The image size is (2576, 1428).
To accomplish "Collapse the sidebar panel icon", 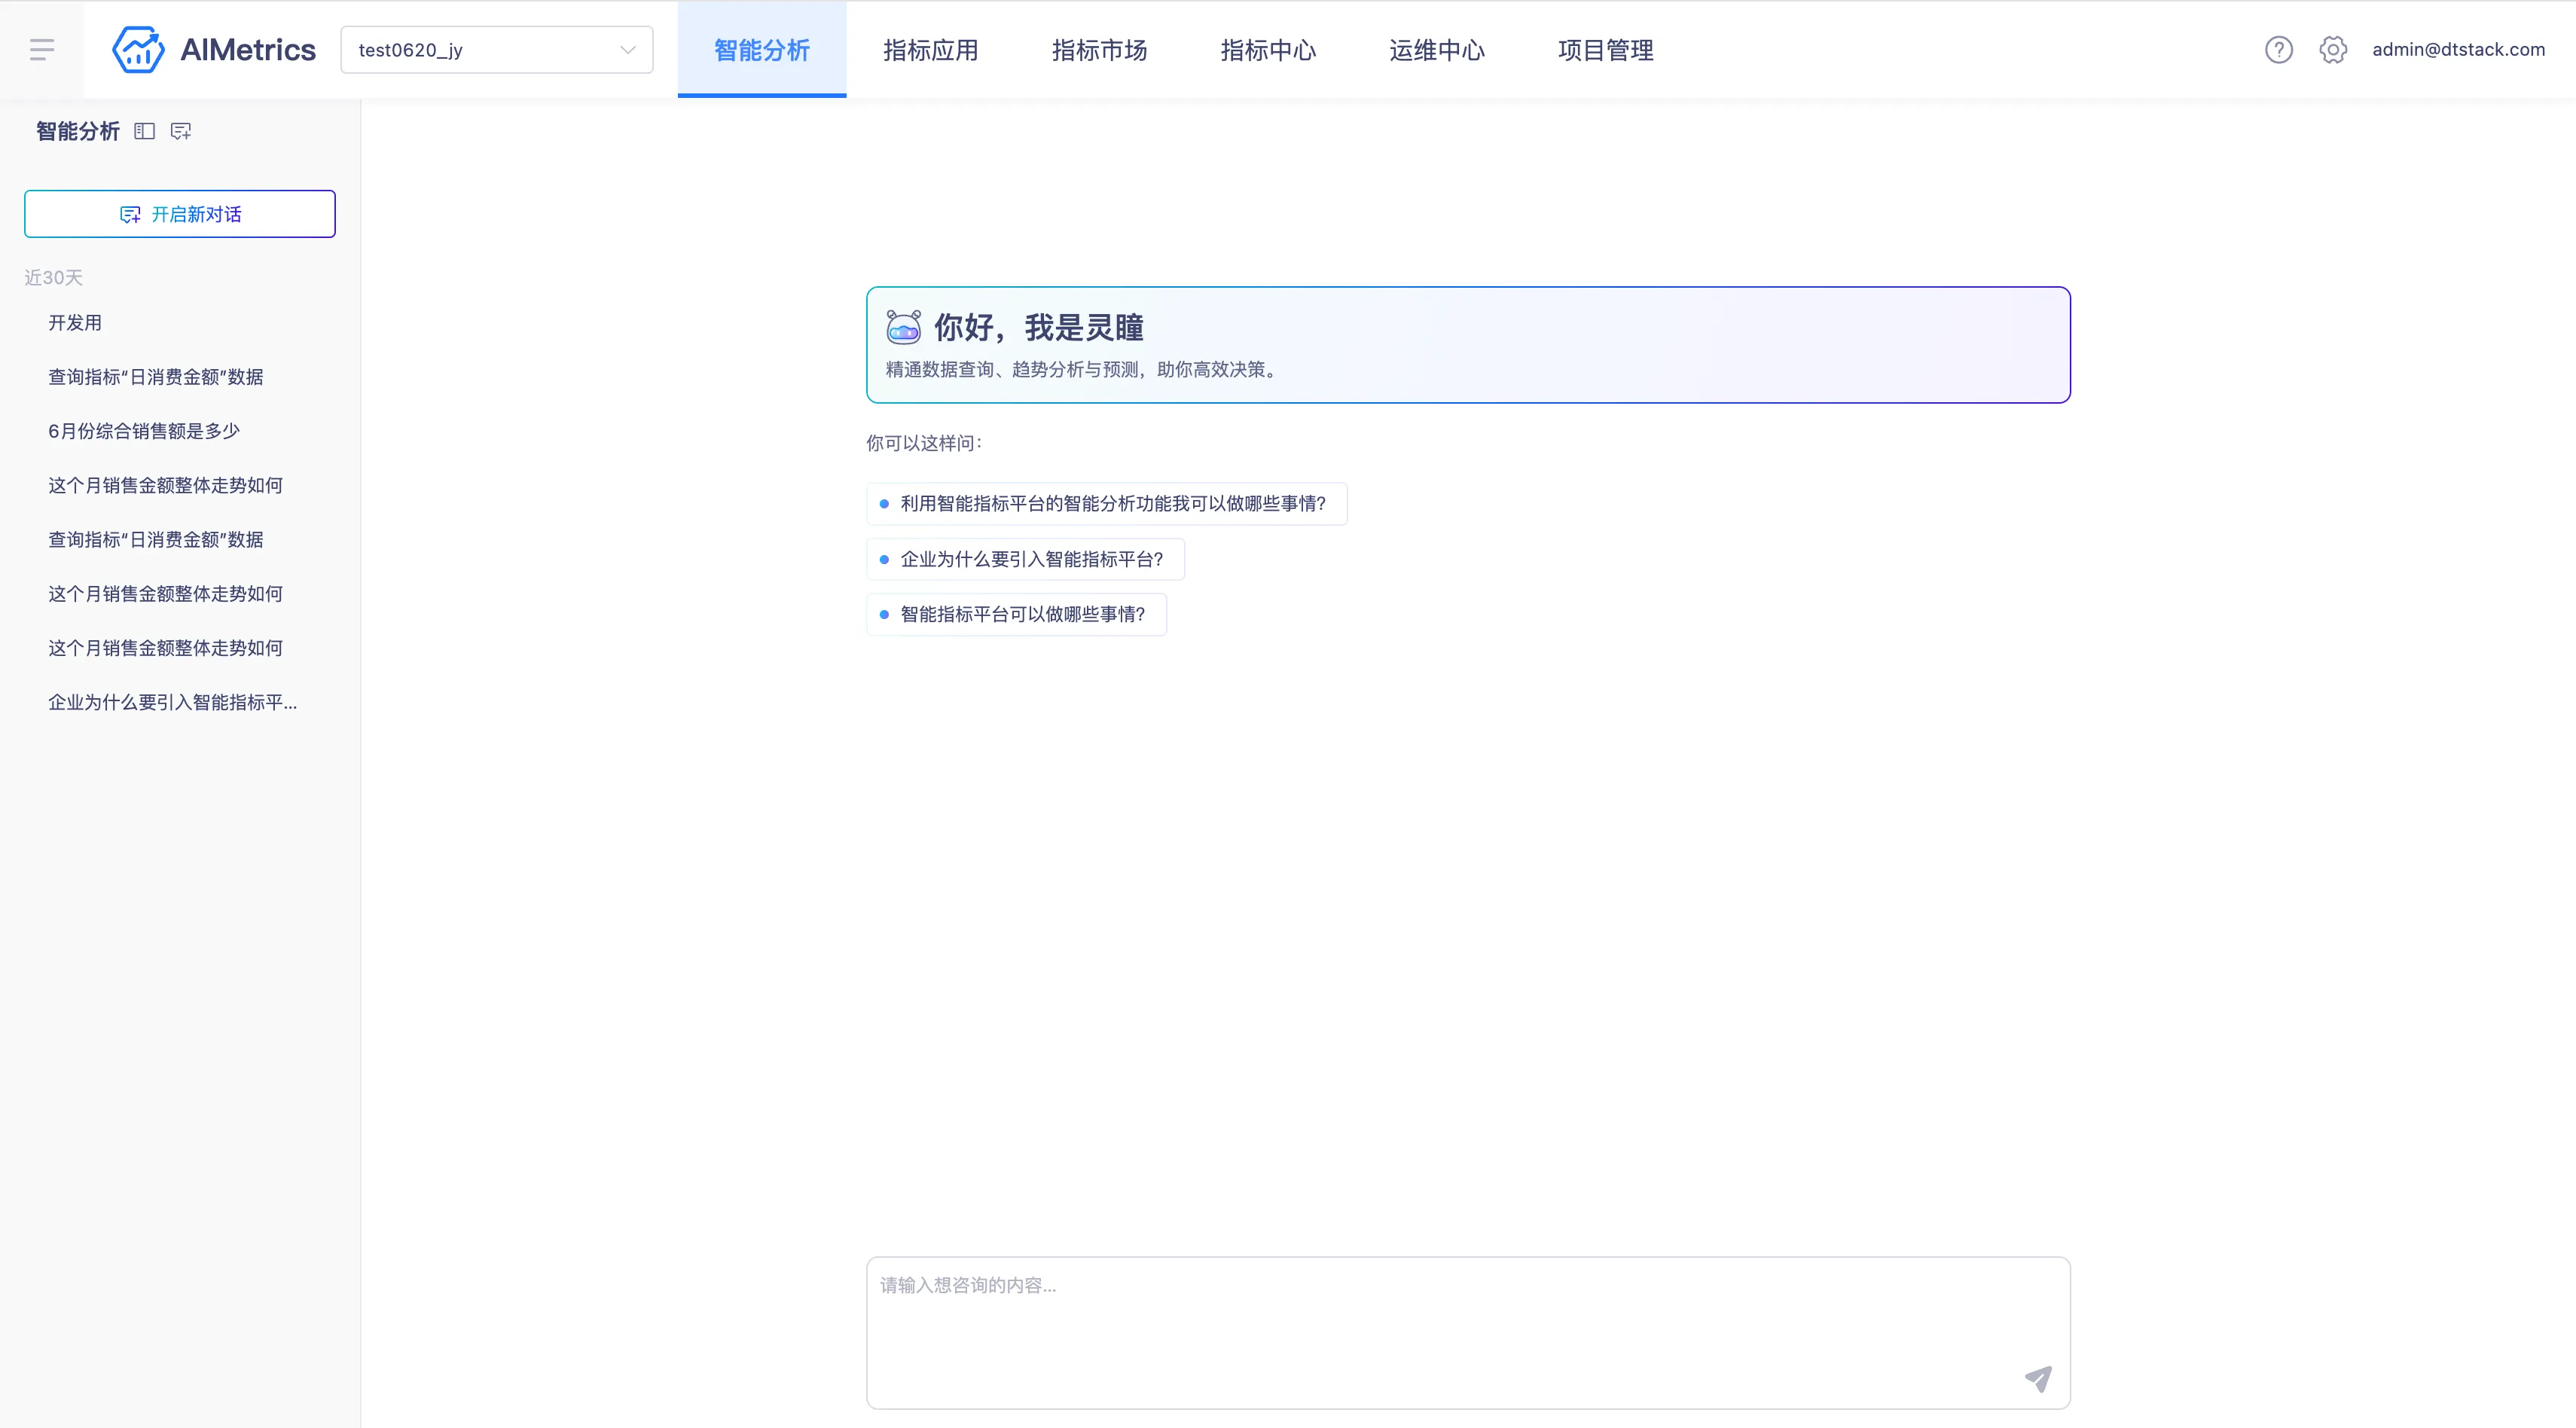I will (144, 131).
